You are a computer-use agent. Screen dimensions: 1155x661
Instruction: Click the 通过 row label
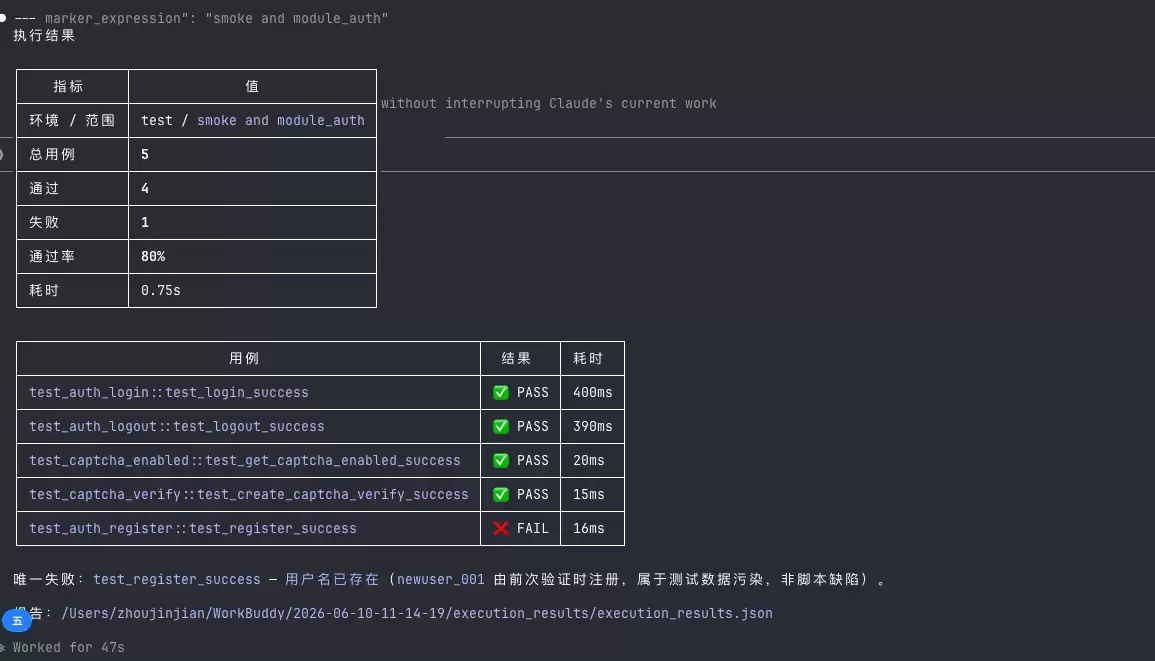[x=44, y=188]
